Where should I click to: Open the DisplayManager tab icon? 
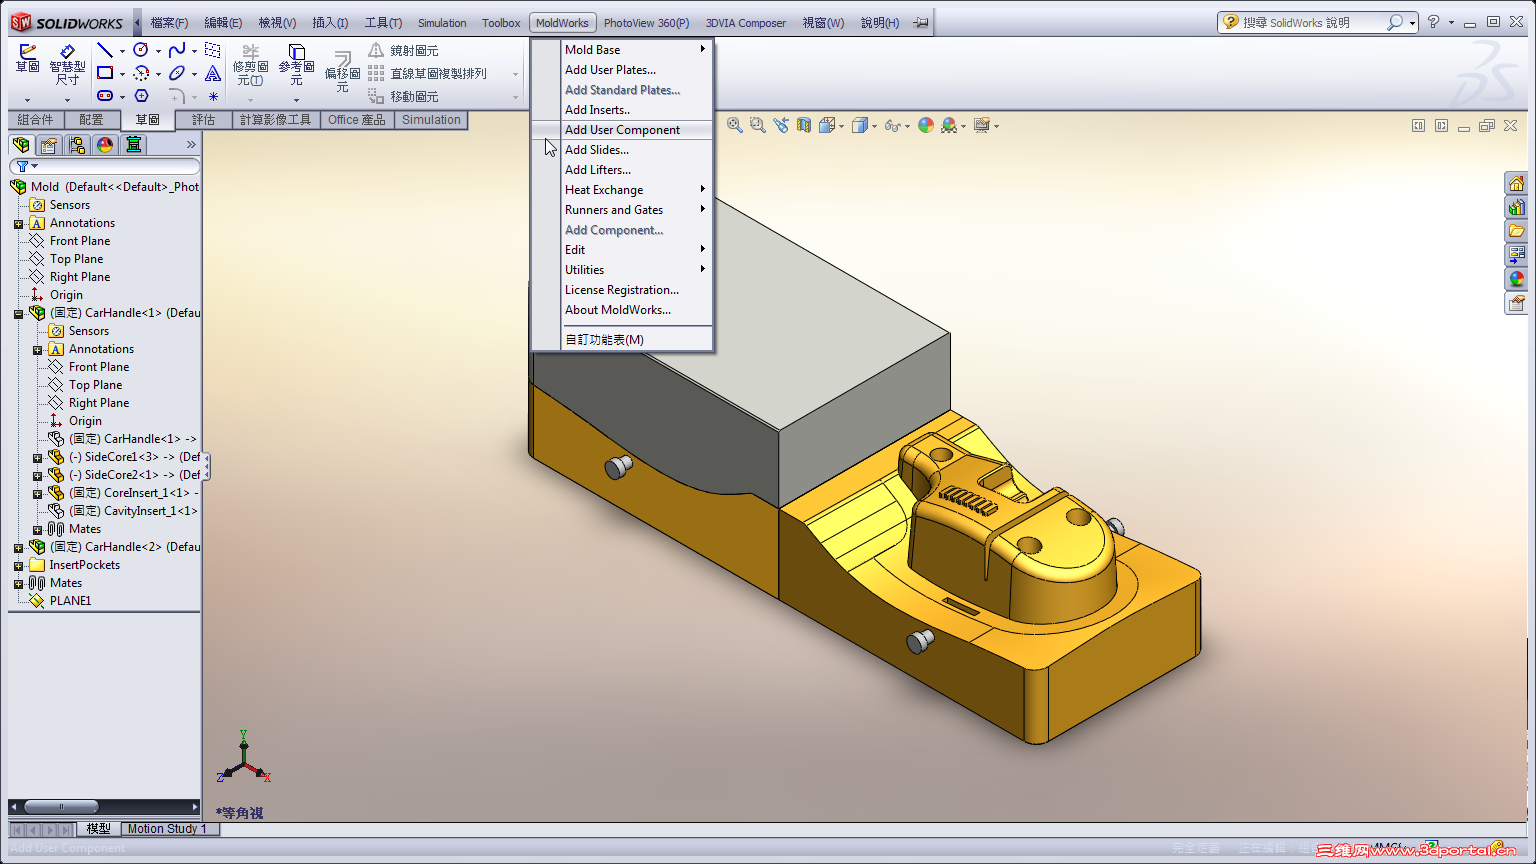[x=105, y=145]
